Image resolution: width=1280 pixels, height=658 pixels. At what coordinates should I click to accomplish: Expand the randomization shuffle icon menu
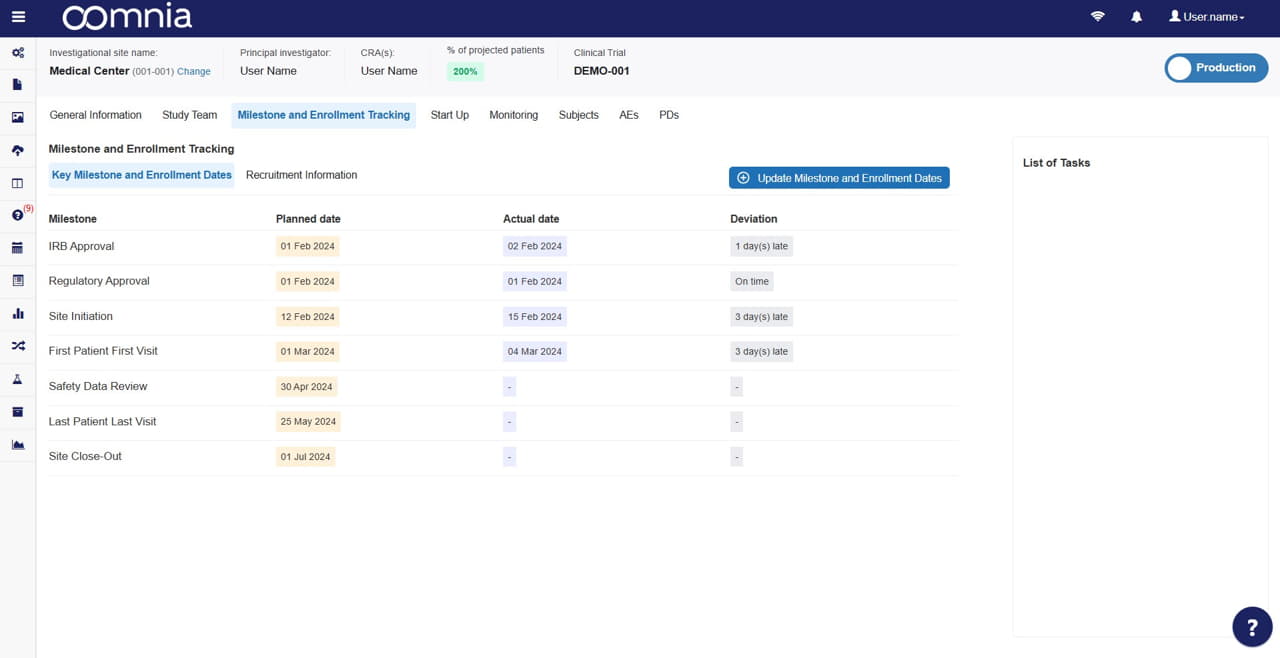tap(16, 346)
